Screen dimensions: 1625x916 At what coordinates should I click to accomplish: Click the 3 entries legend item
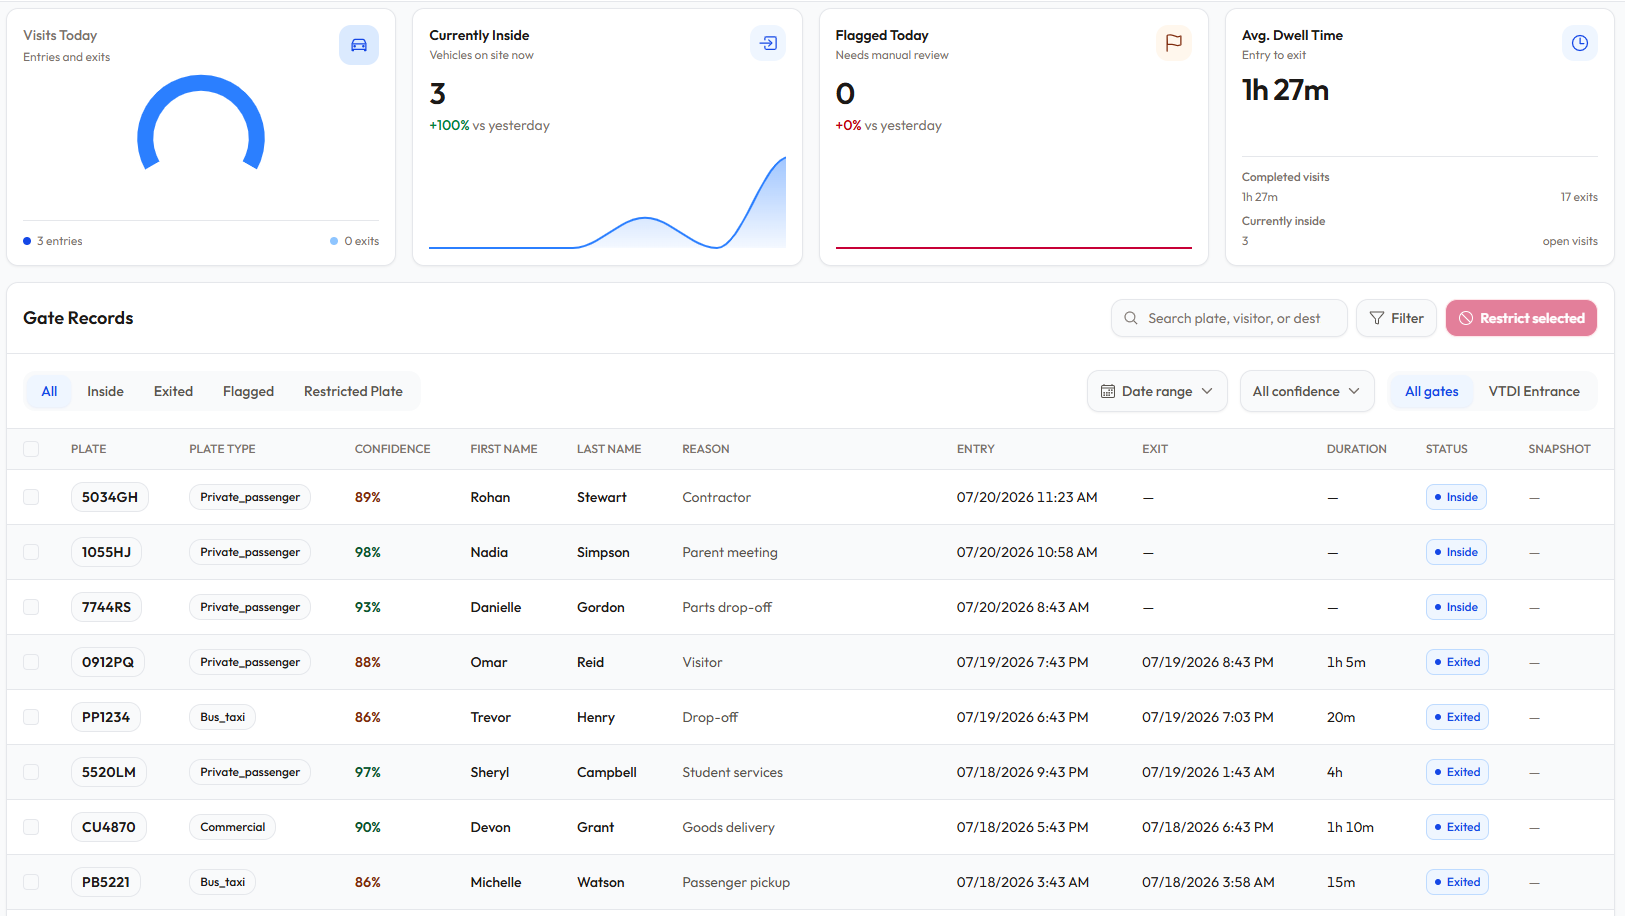point(53,241)
